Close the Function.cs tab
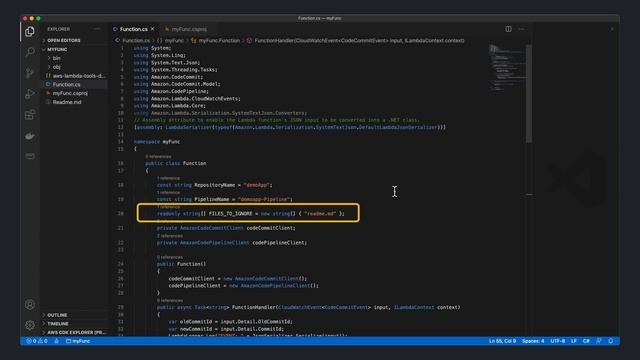 click(153, 29)
